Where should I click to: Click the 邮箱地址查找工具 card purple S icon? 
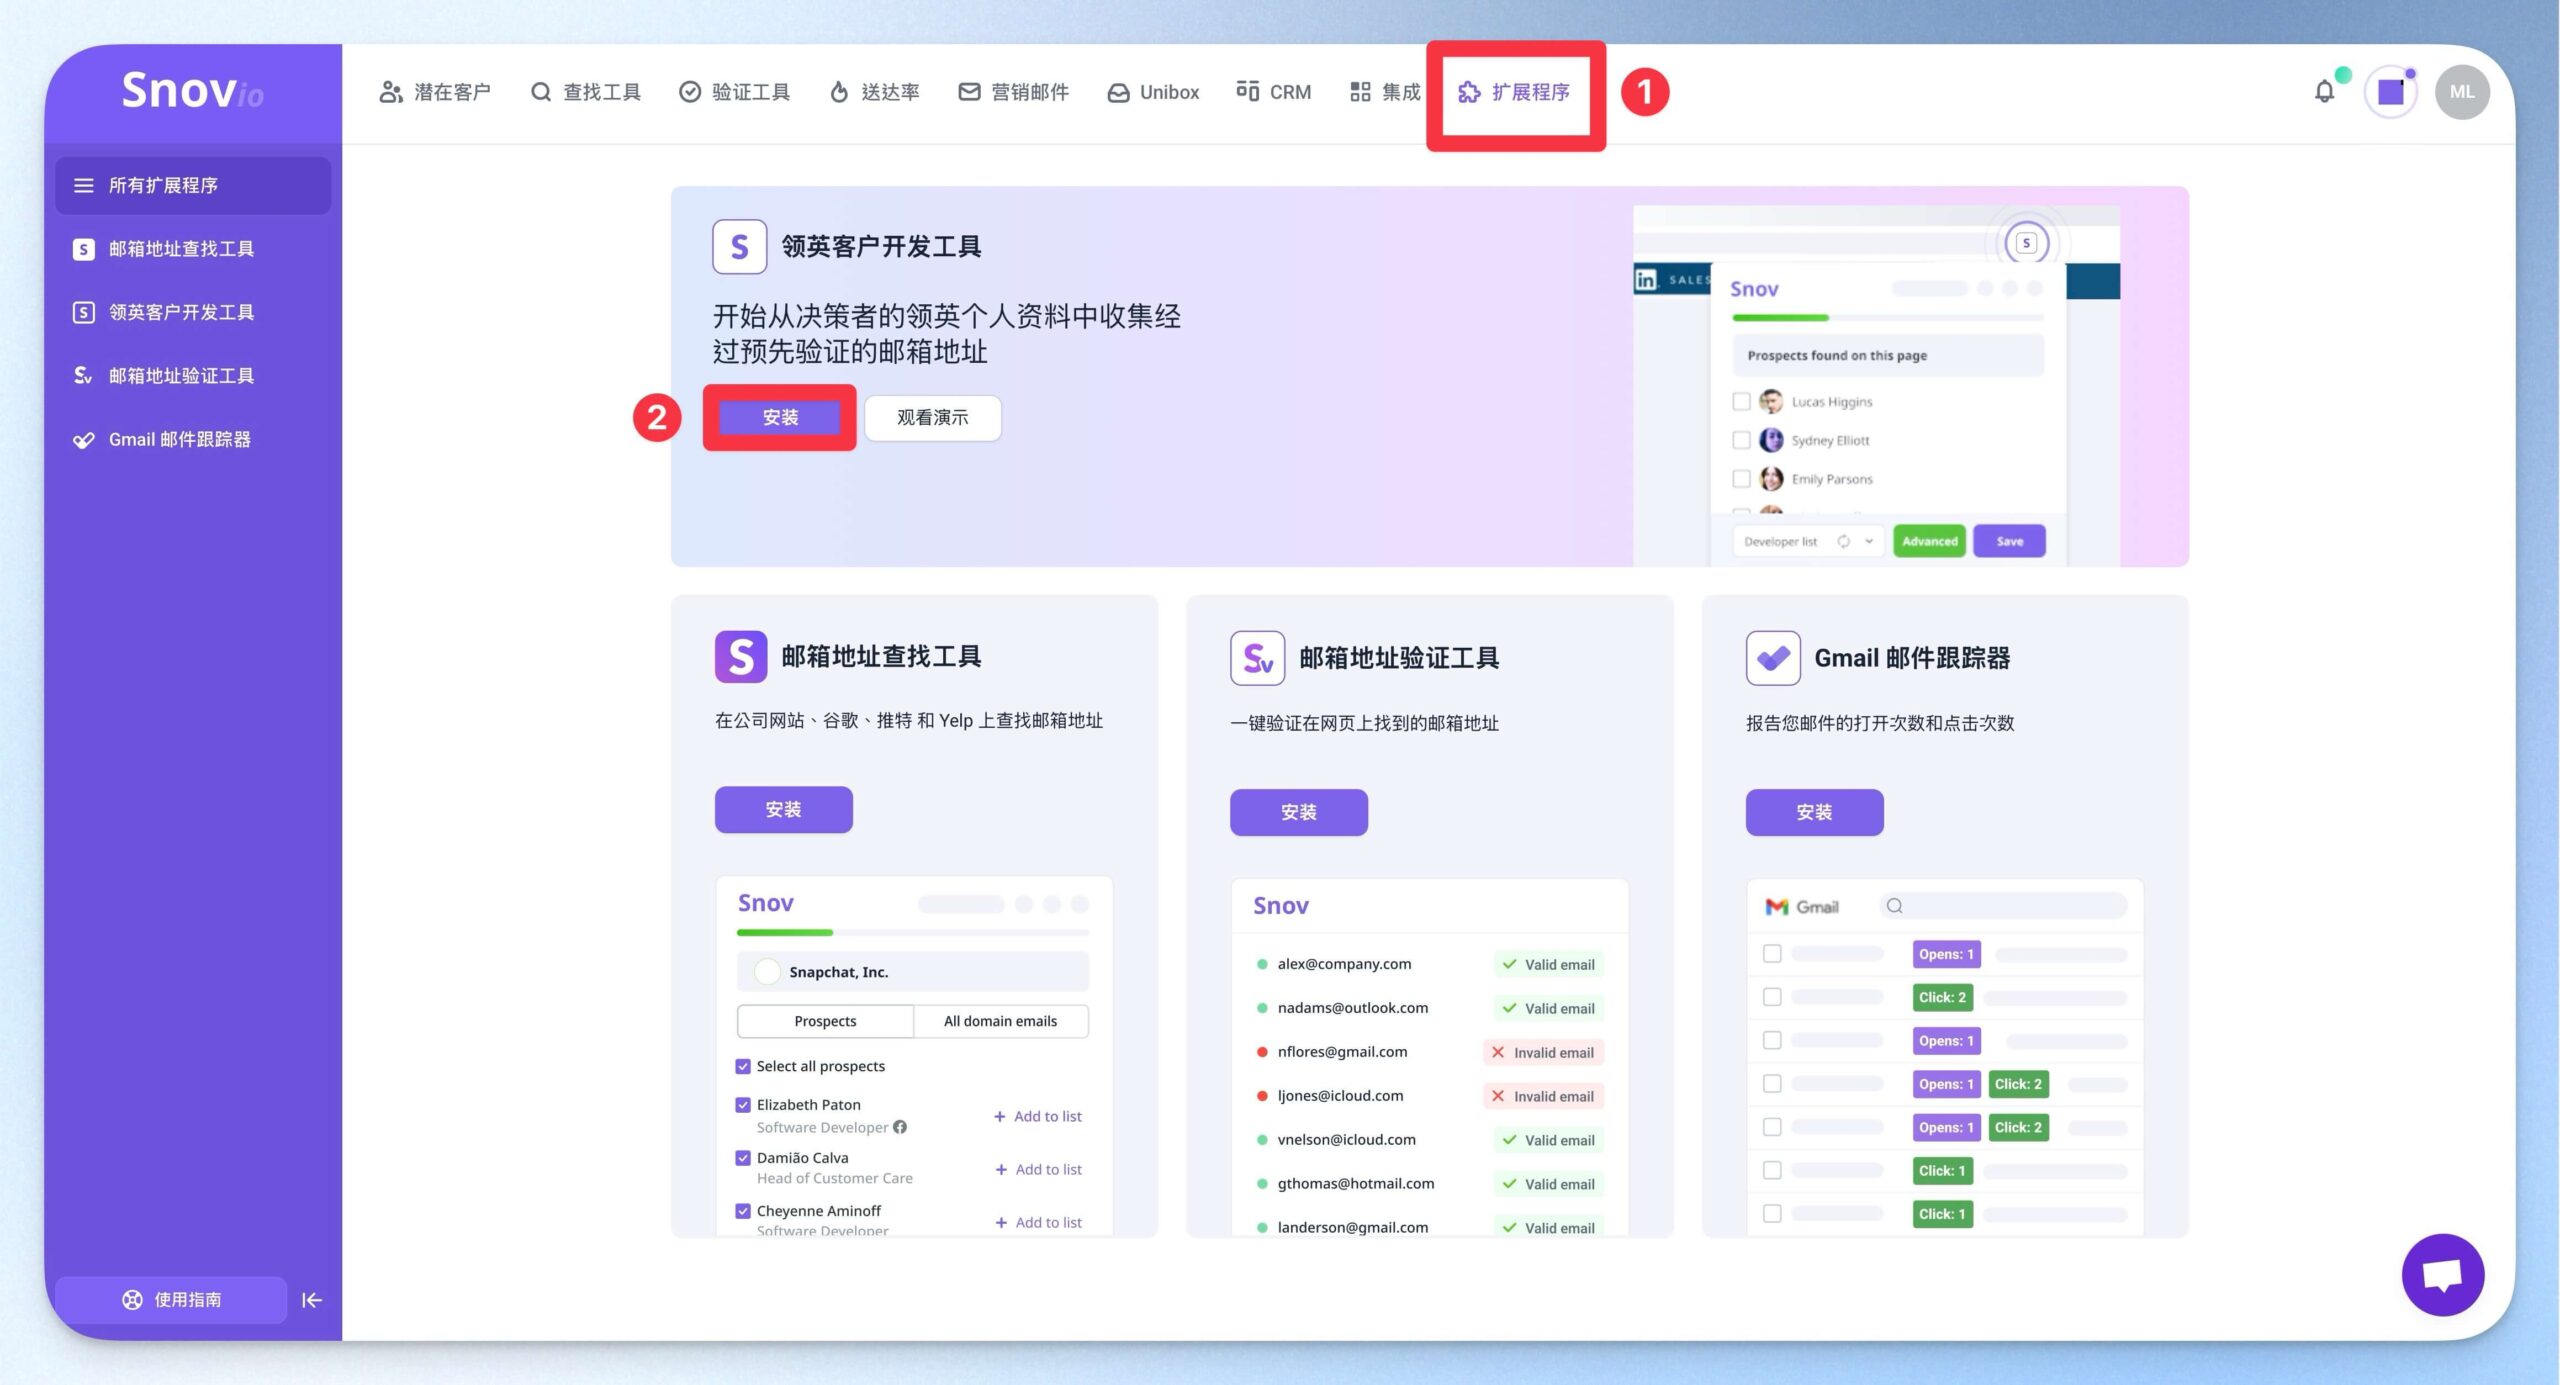pyautogui.click(x=740, y=656)
